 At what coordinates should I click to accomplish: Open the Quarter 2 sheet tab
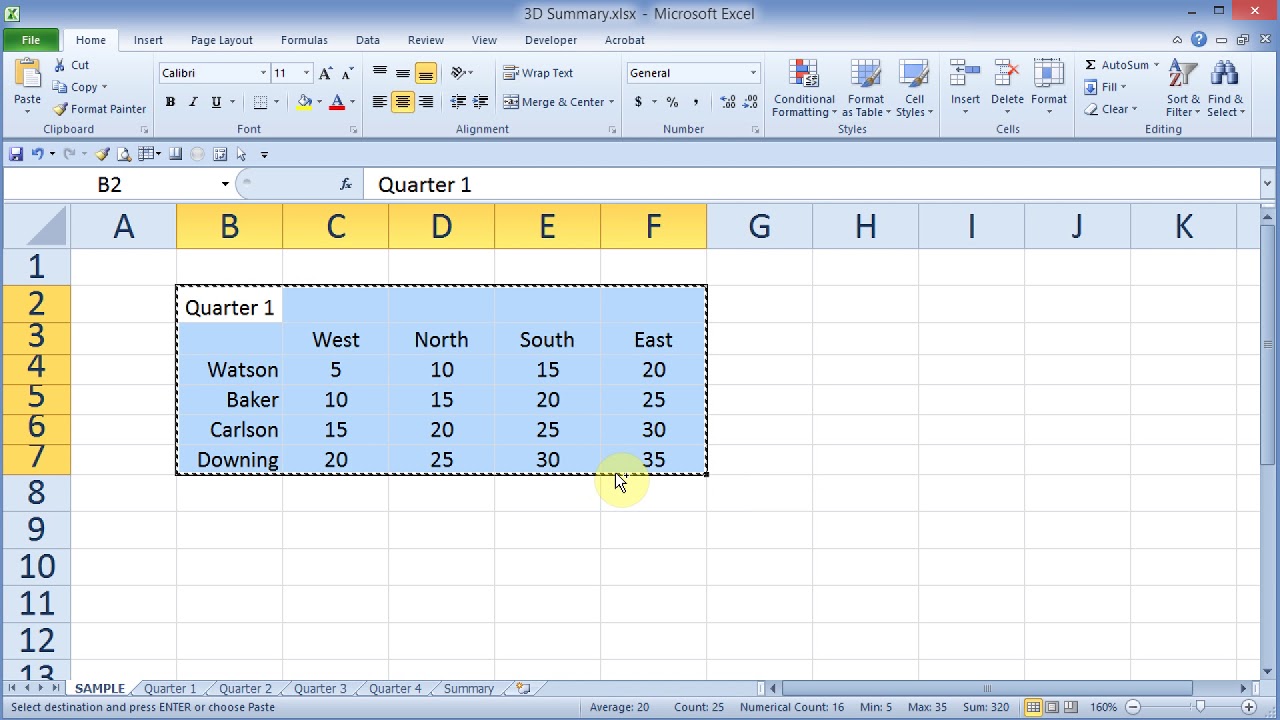pos(245,689)
